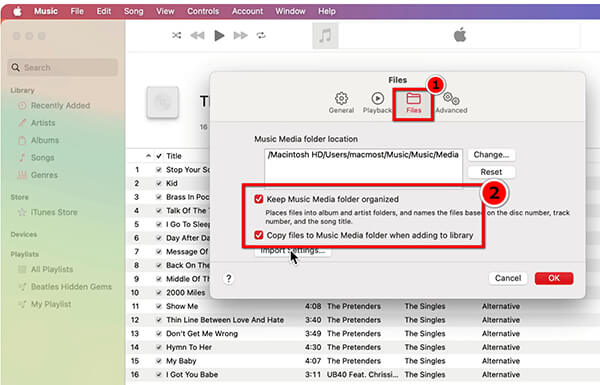Viewport: 600px width, 385px height.
Task: Click the album artwork placeholder thumbnail
Action: pos(163,103)
